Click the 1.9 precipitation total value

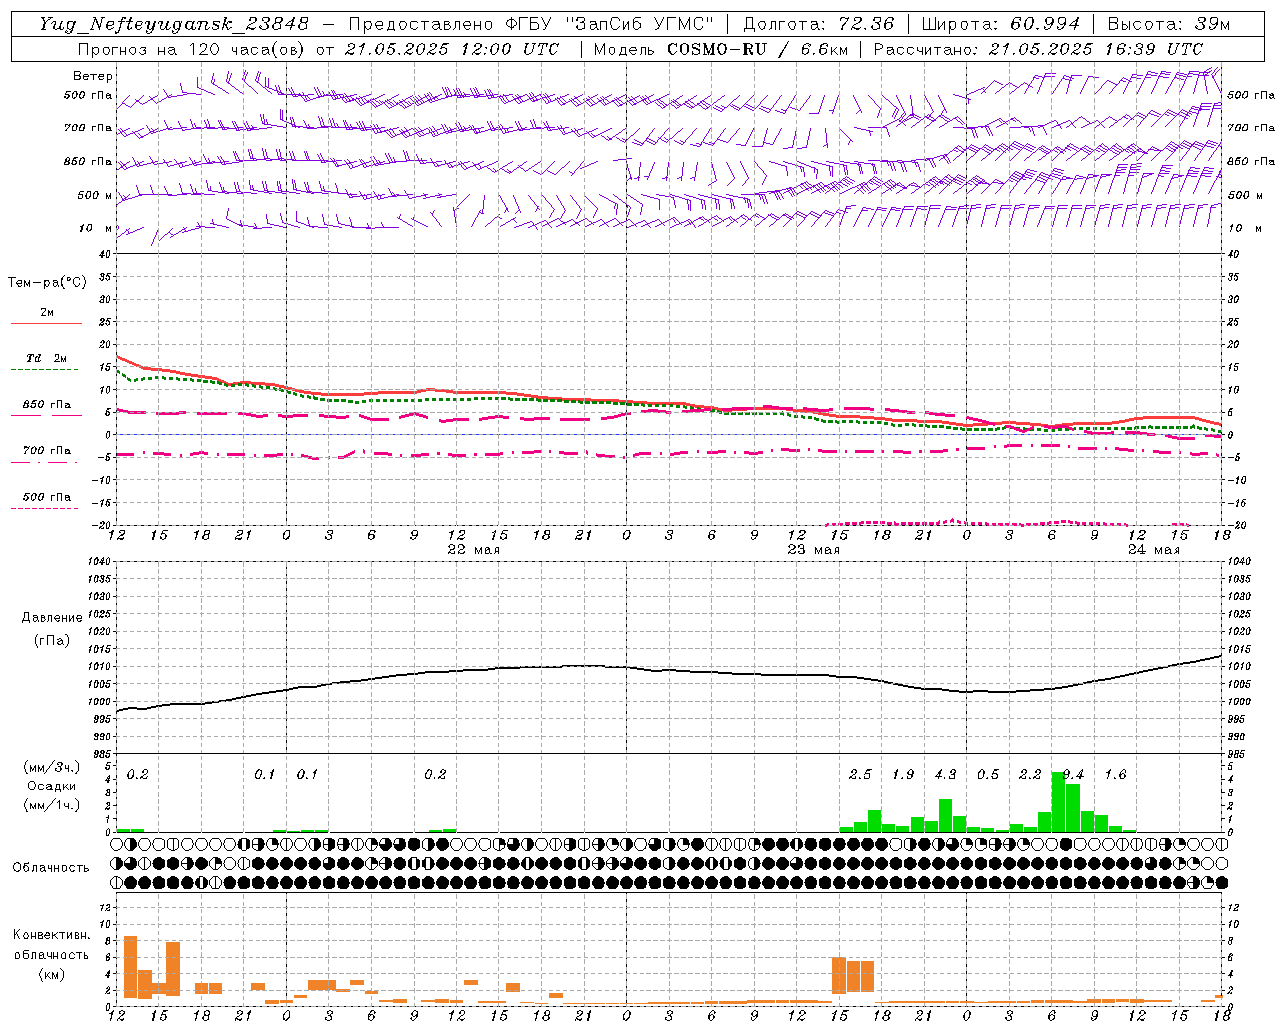pyautogui.click(x=903, y=775)
